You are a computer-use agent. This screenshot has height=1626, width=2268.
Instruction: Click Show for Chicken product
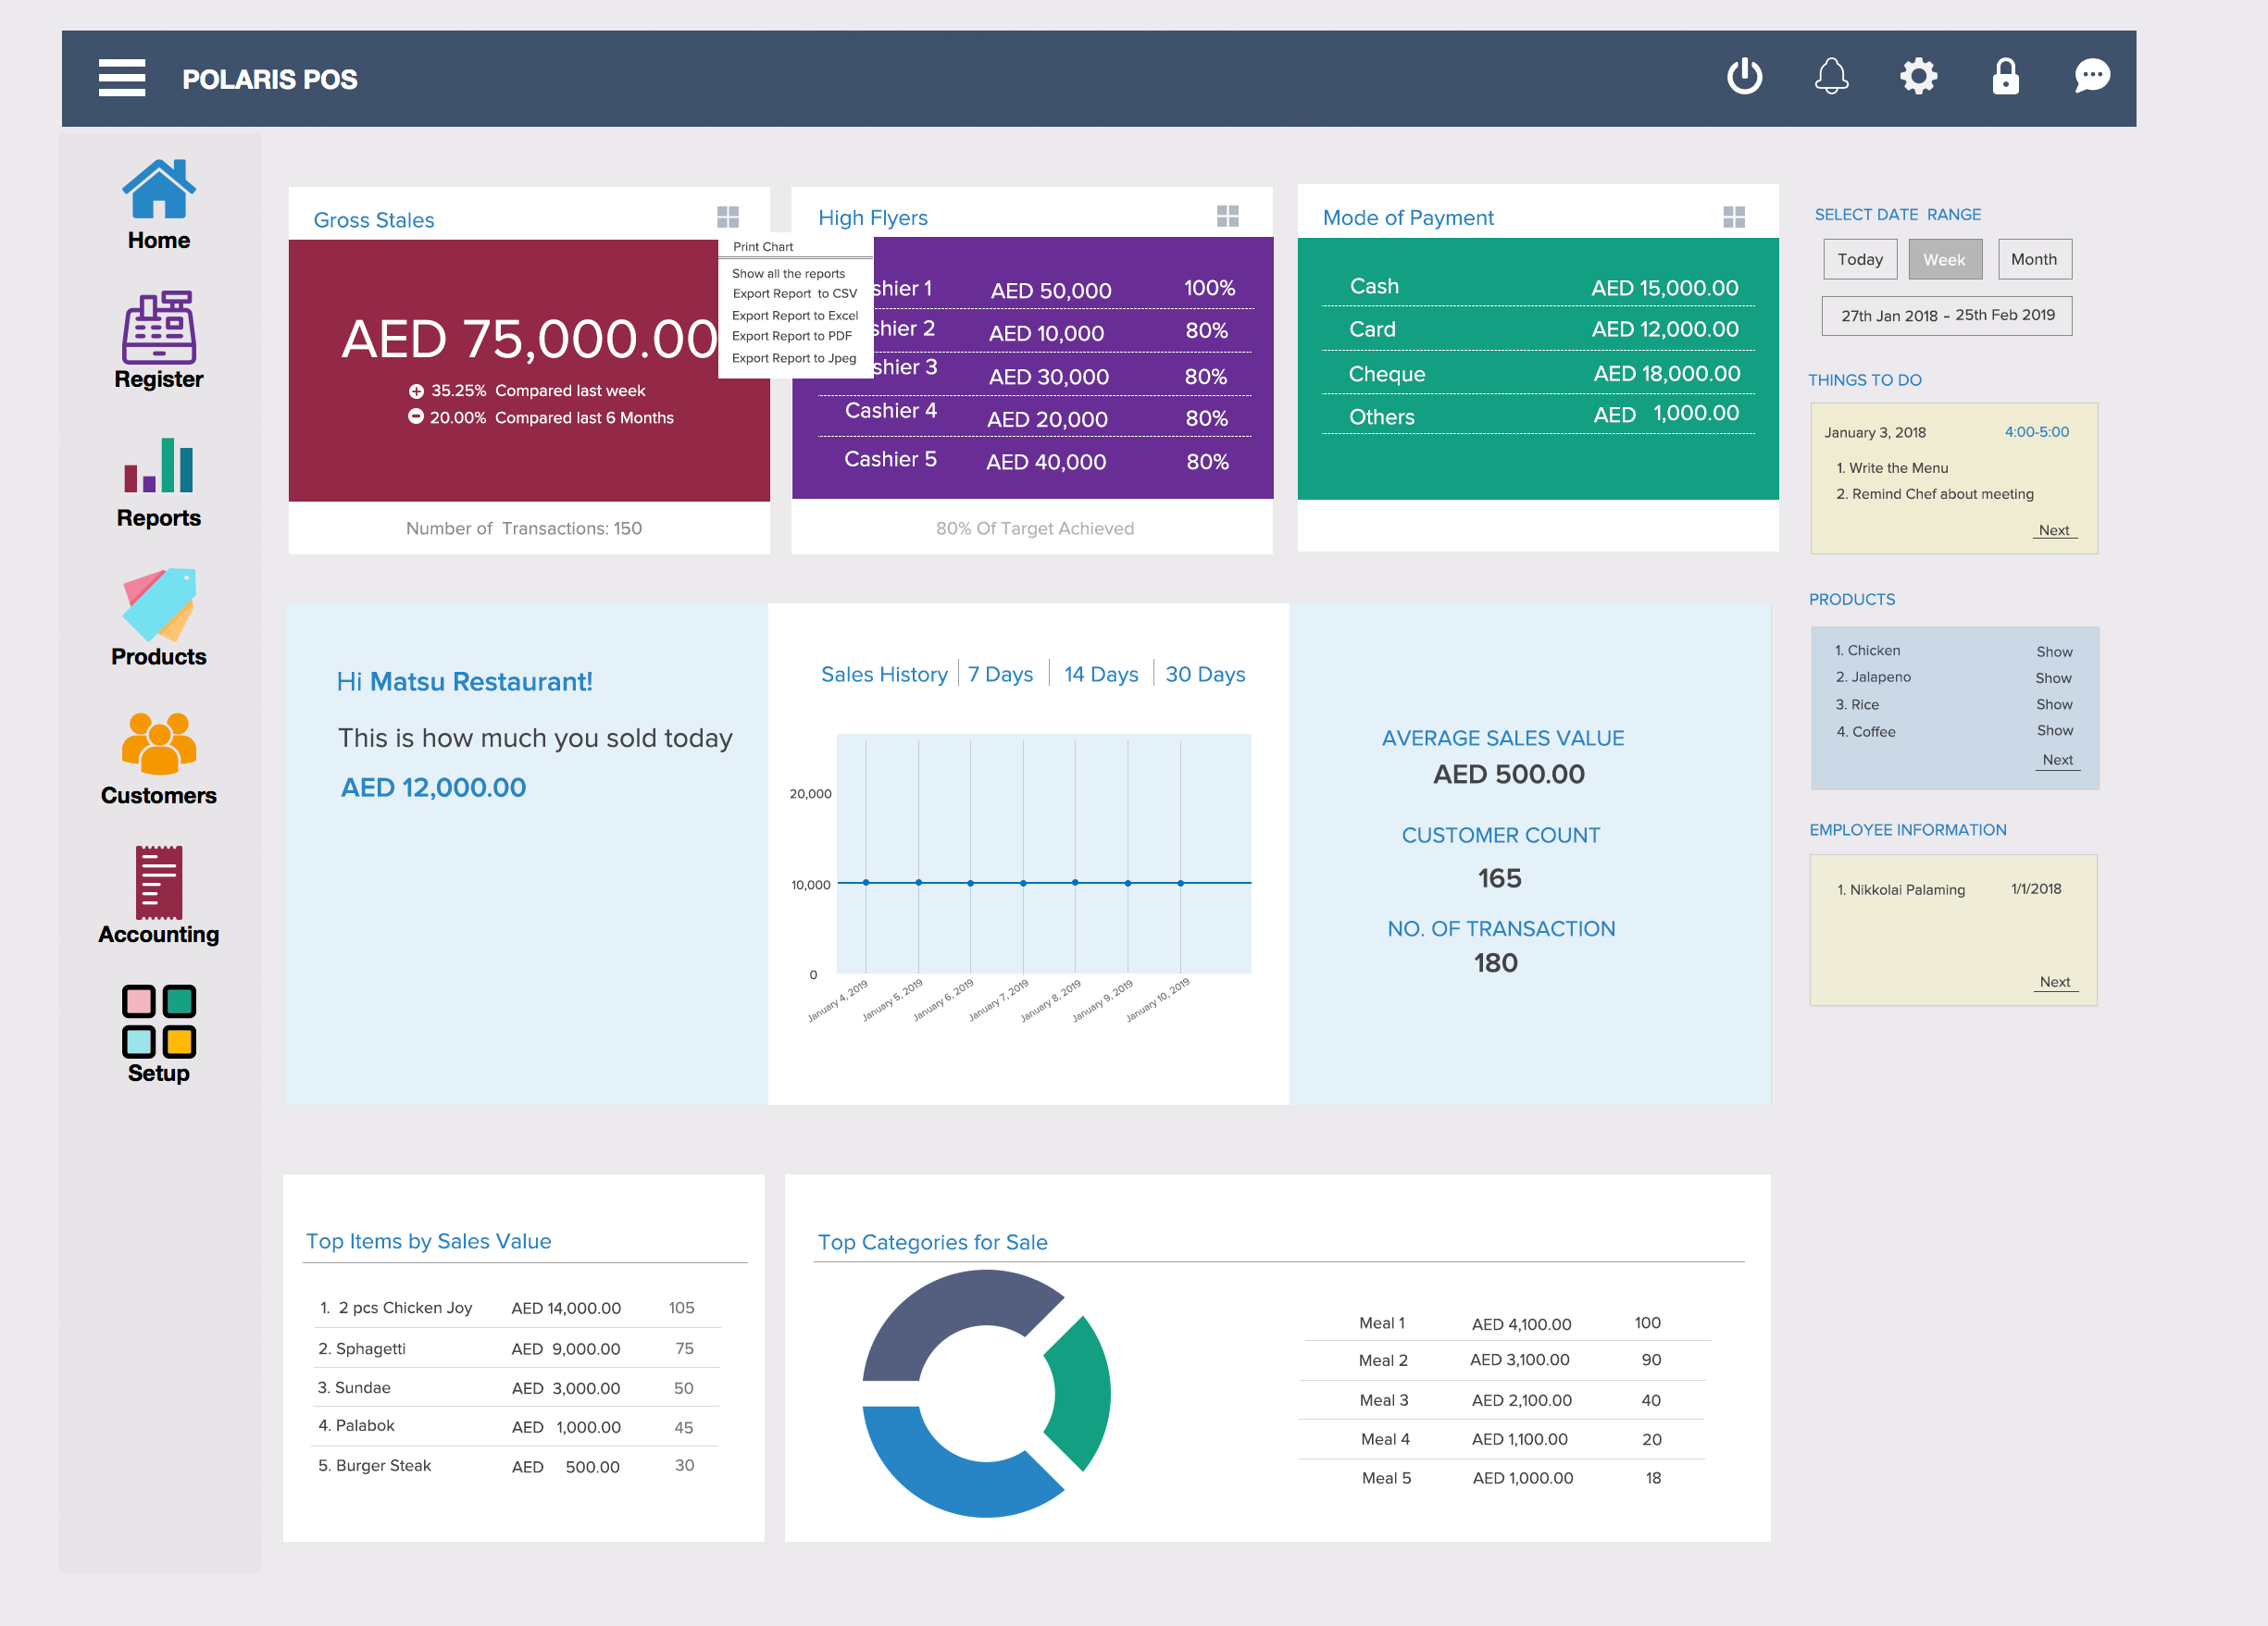[x=2054, y=652]
